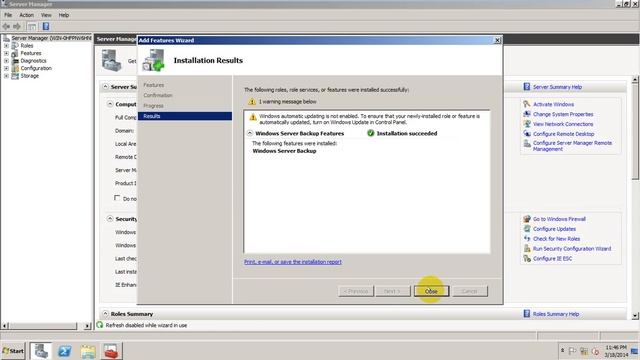The height and width of the screenshot is (360, 640).
Task: Select the Storage node icon
Action: 15,76
